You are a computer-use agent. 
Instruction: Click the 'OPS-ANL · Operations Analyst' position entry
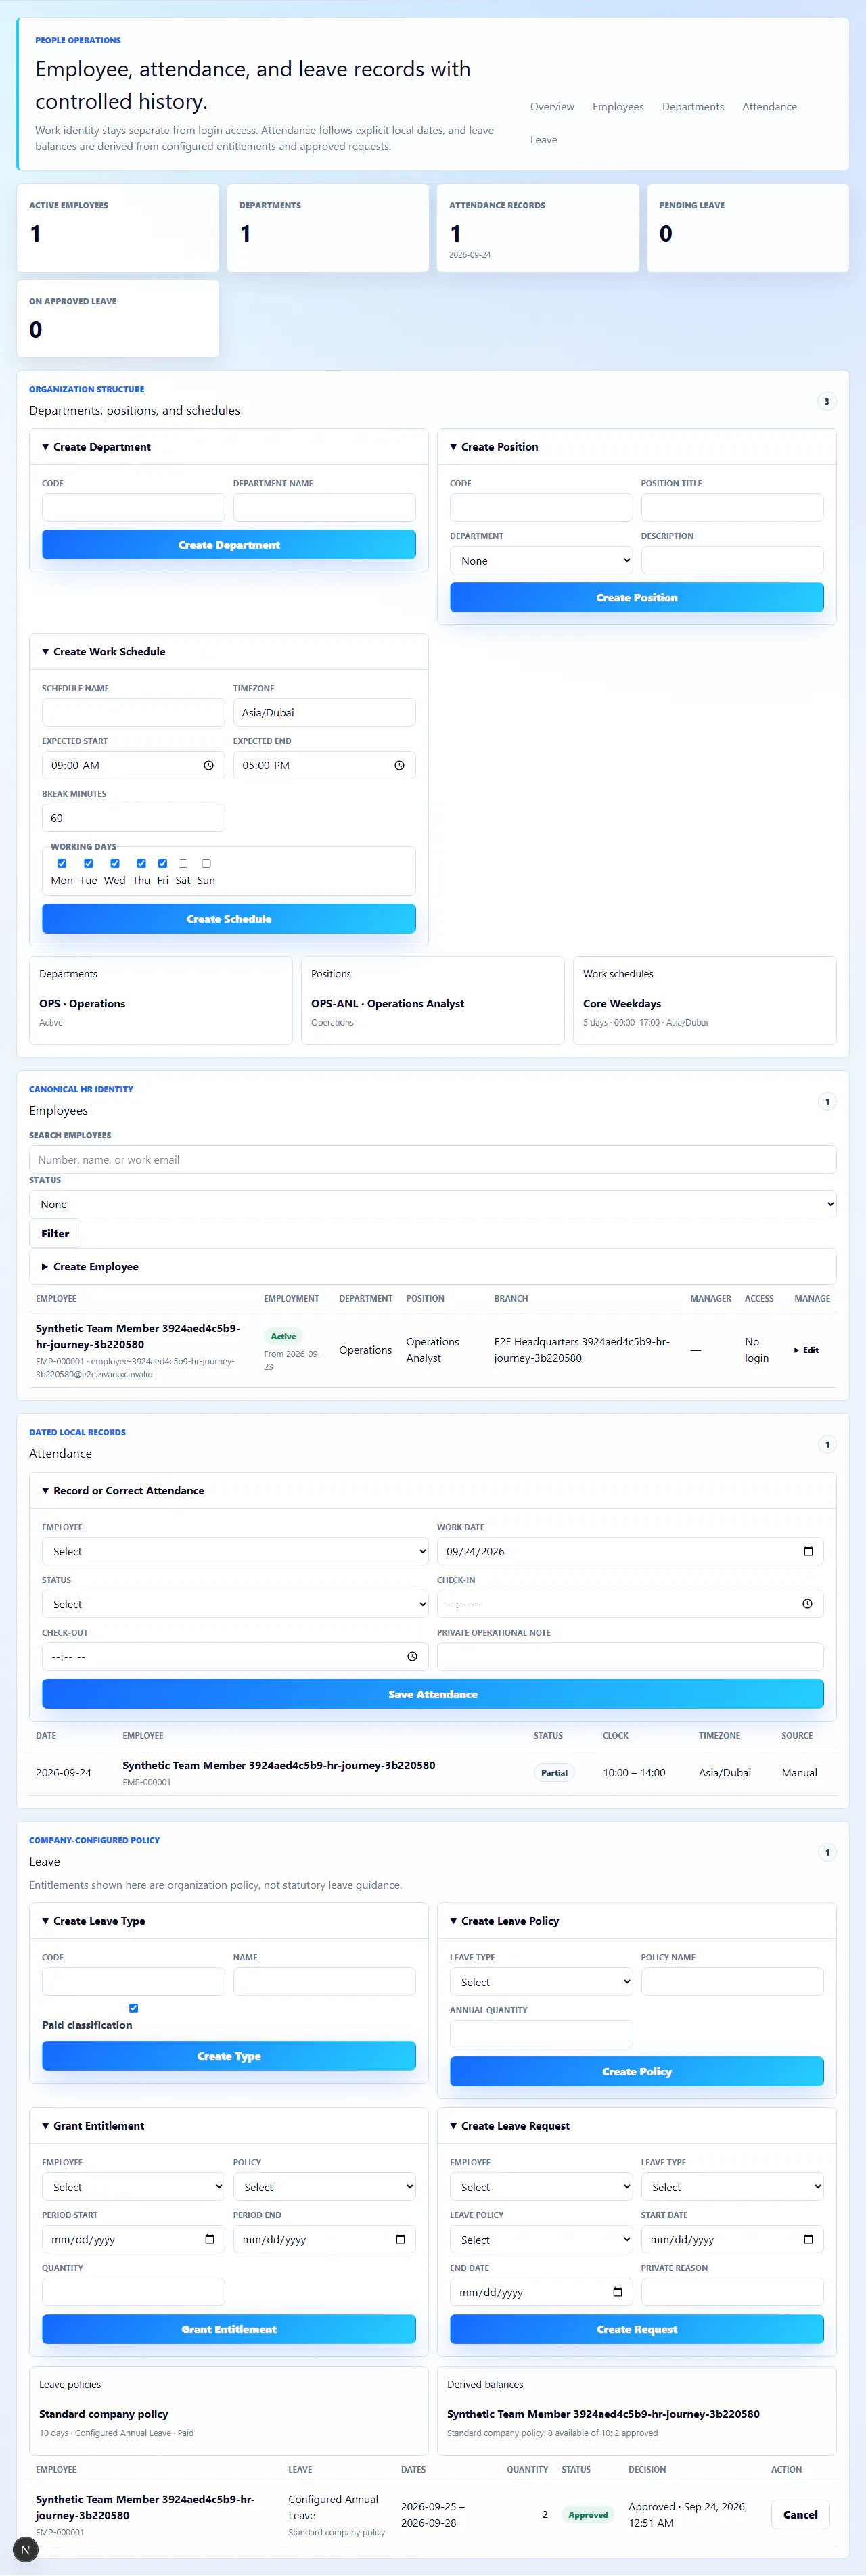pyautogui.click(x=387, y=1004)
